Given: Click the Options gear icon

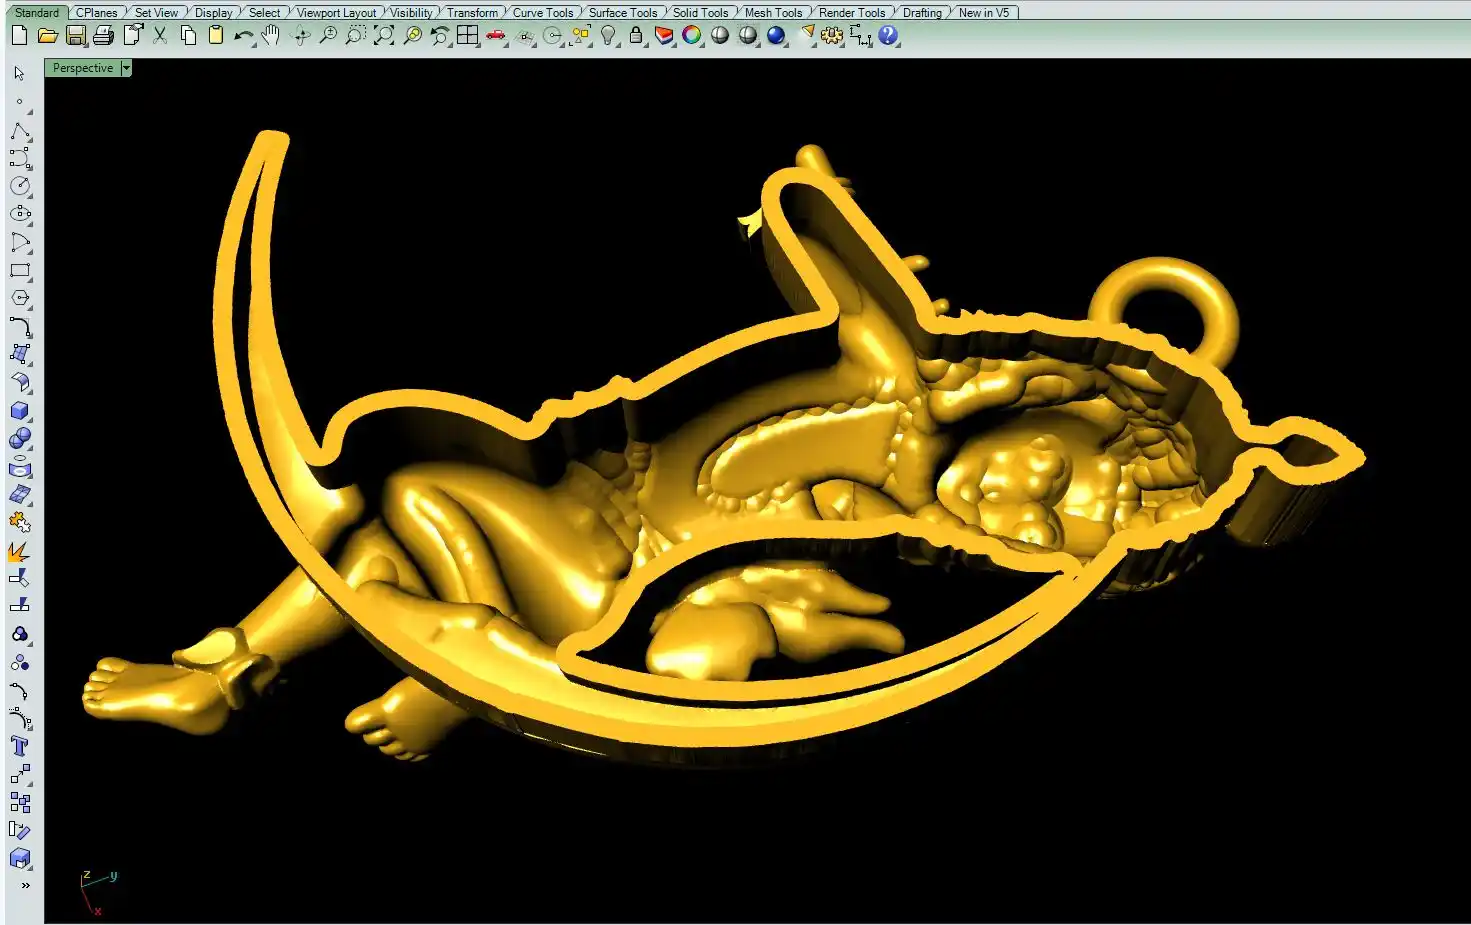Looking at the screenshot, I should tap(832, 36).
